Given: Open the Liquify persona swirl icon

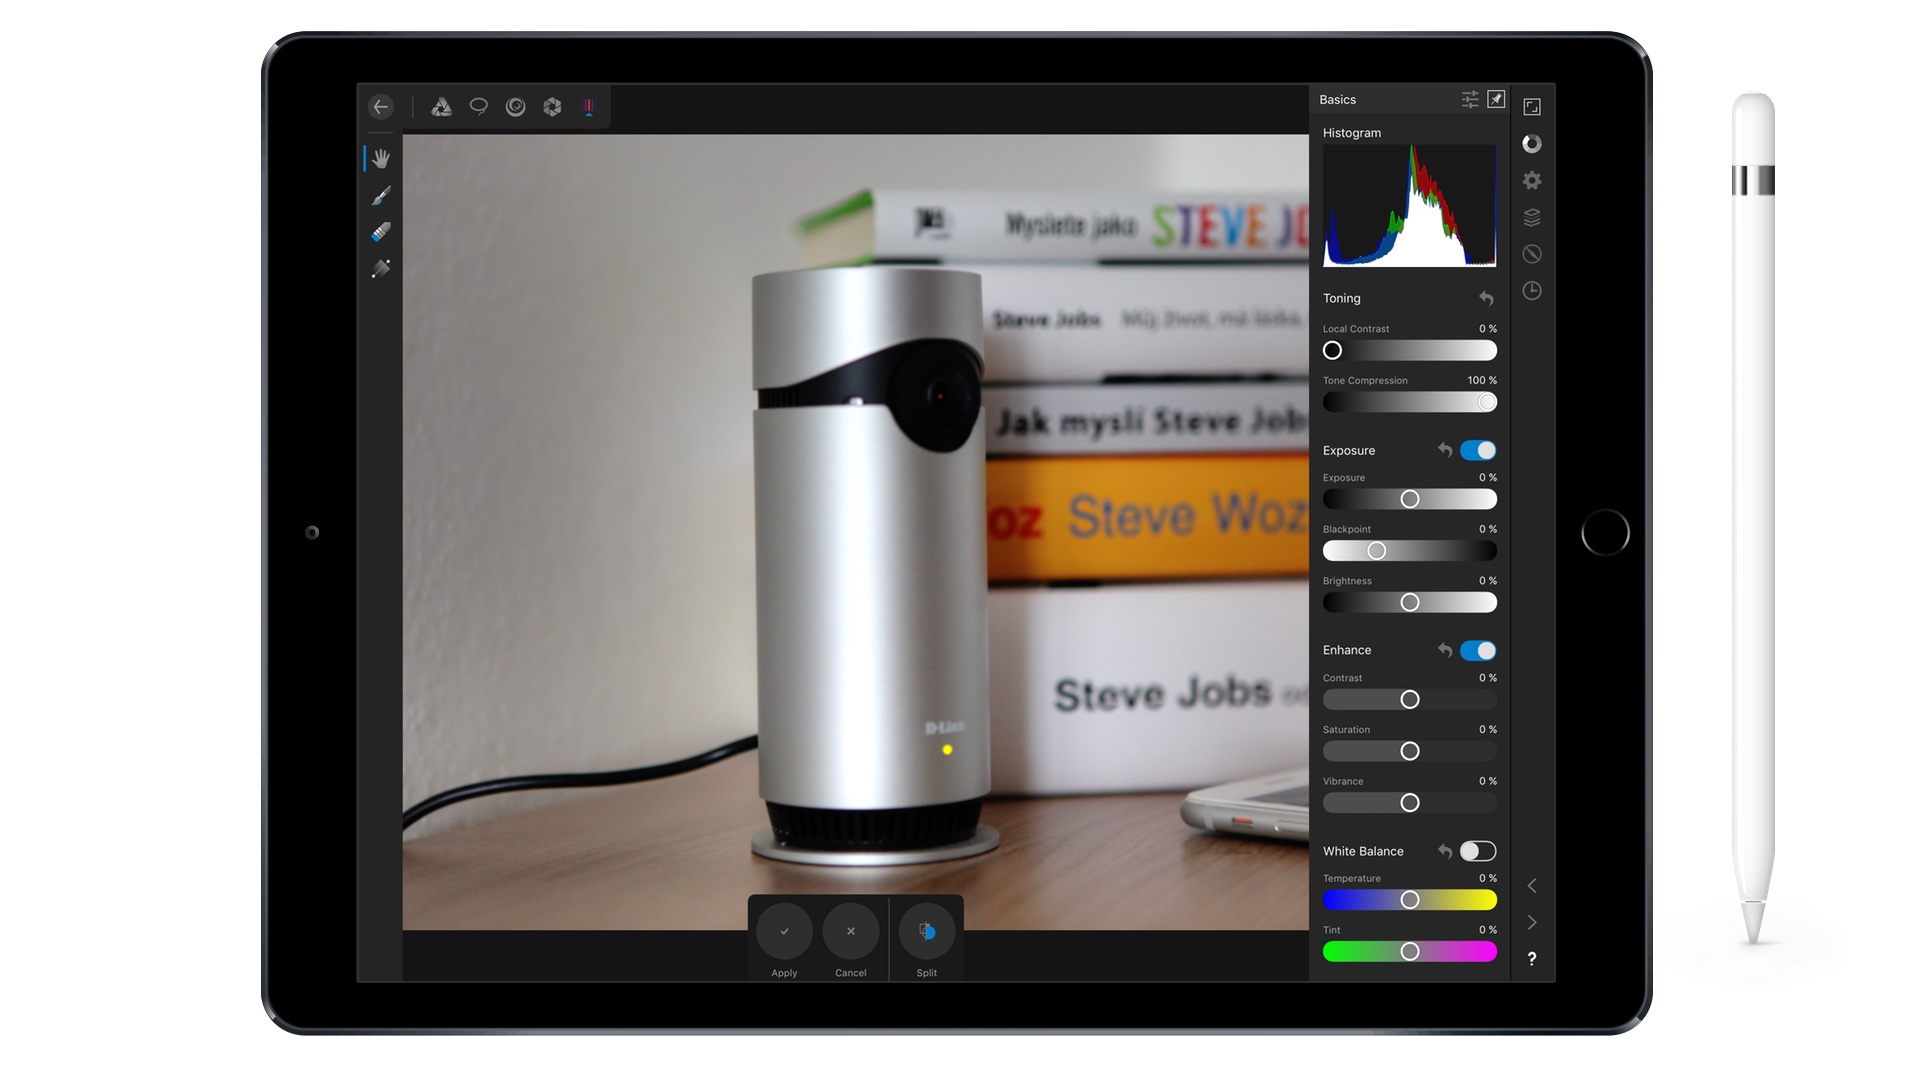Looking at the screenshot, I should (516, 107).
